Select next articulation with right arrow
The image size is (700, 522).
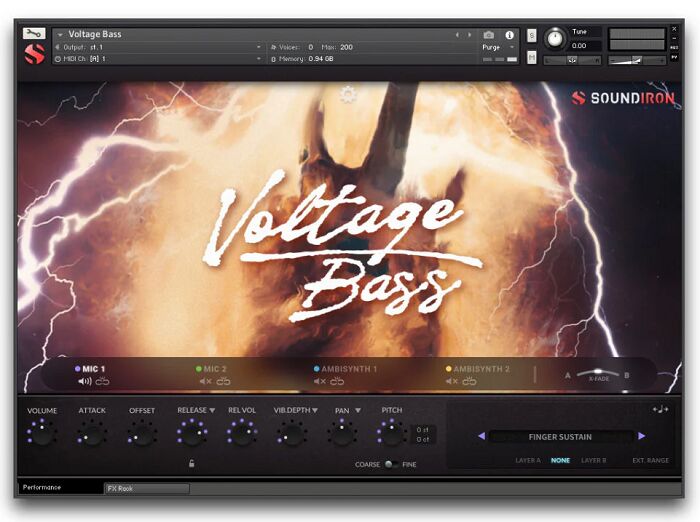[x=642, y=436]
